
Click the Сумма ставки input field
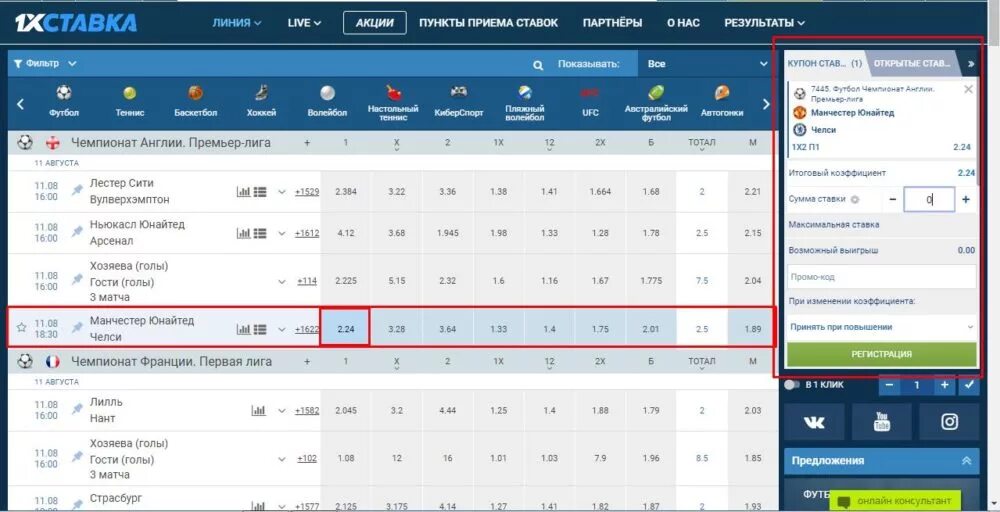pyautogui.click(x=929, y=200)
